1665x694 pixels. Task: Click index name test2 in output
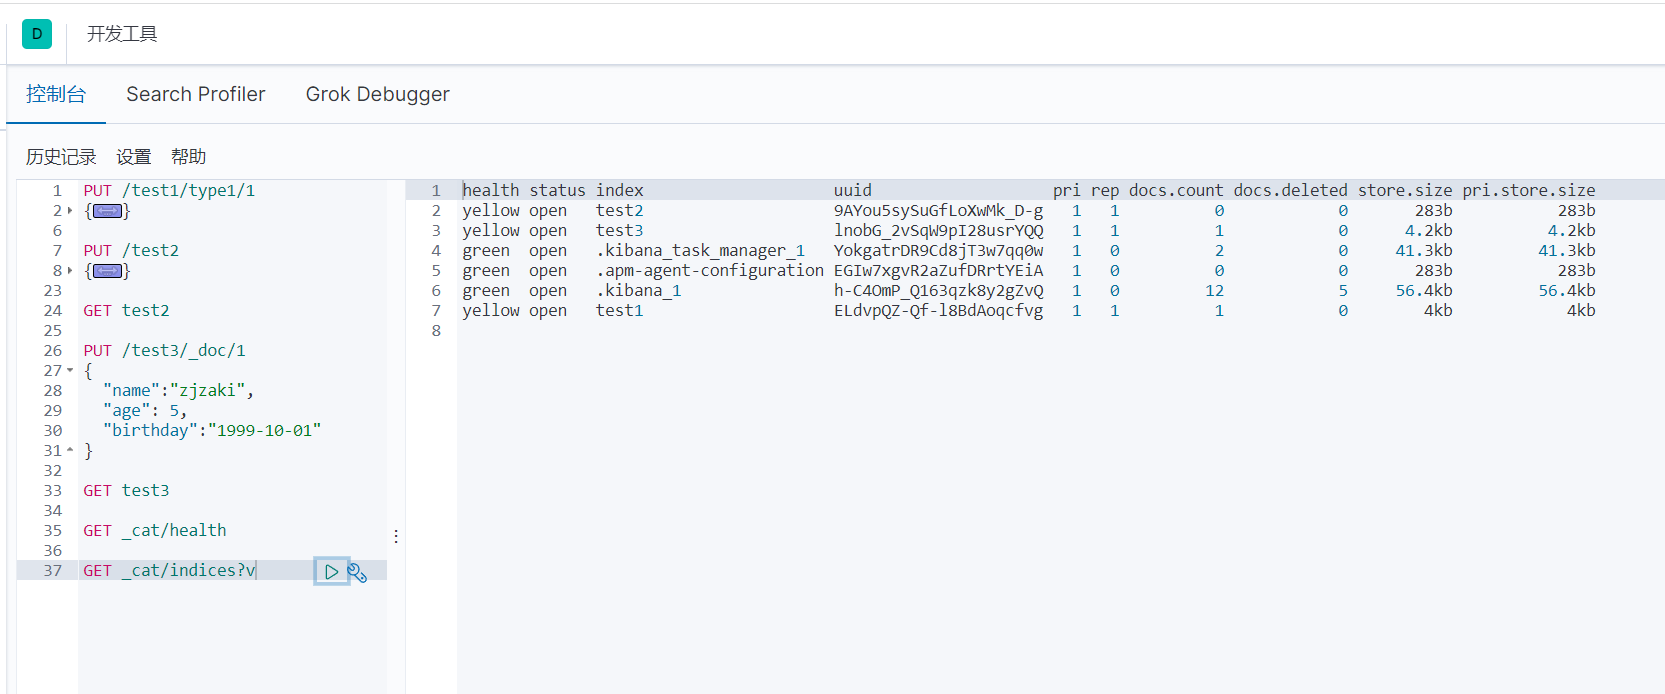coord(620,211)
